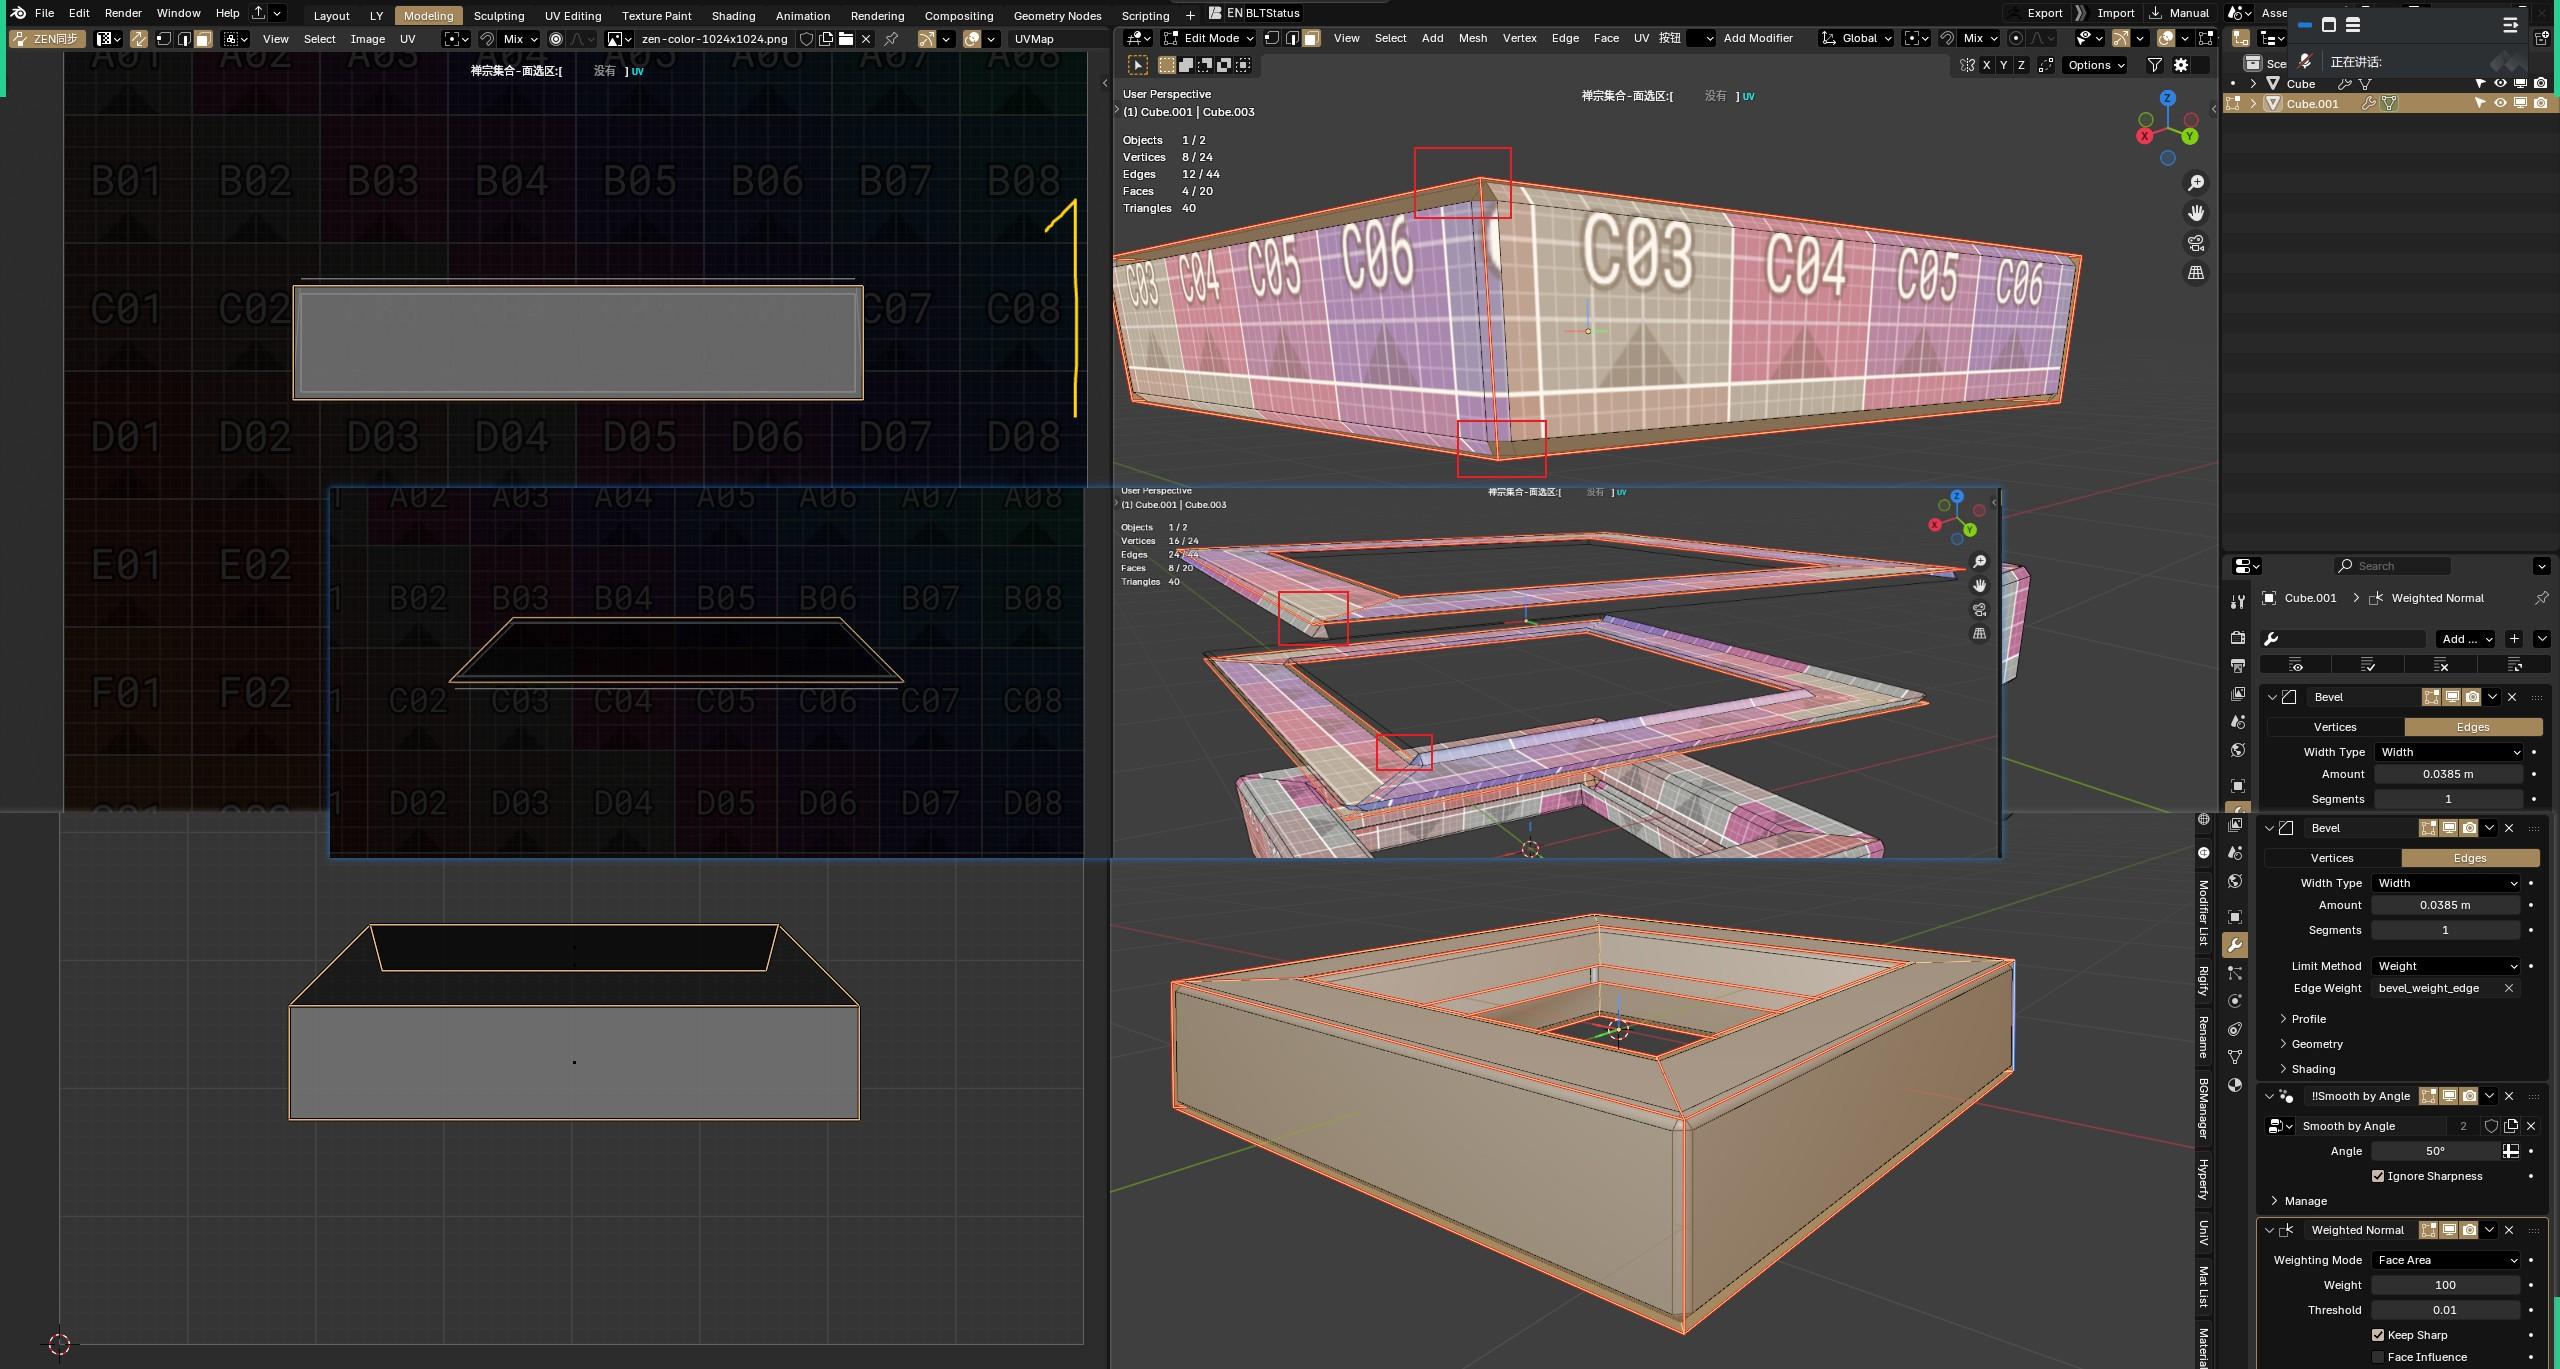Toggle X axis mirror button
The height and width of the screenshot is (1369, 2560).
[1986, 65]
